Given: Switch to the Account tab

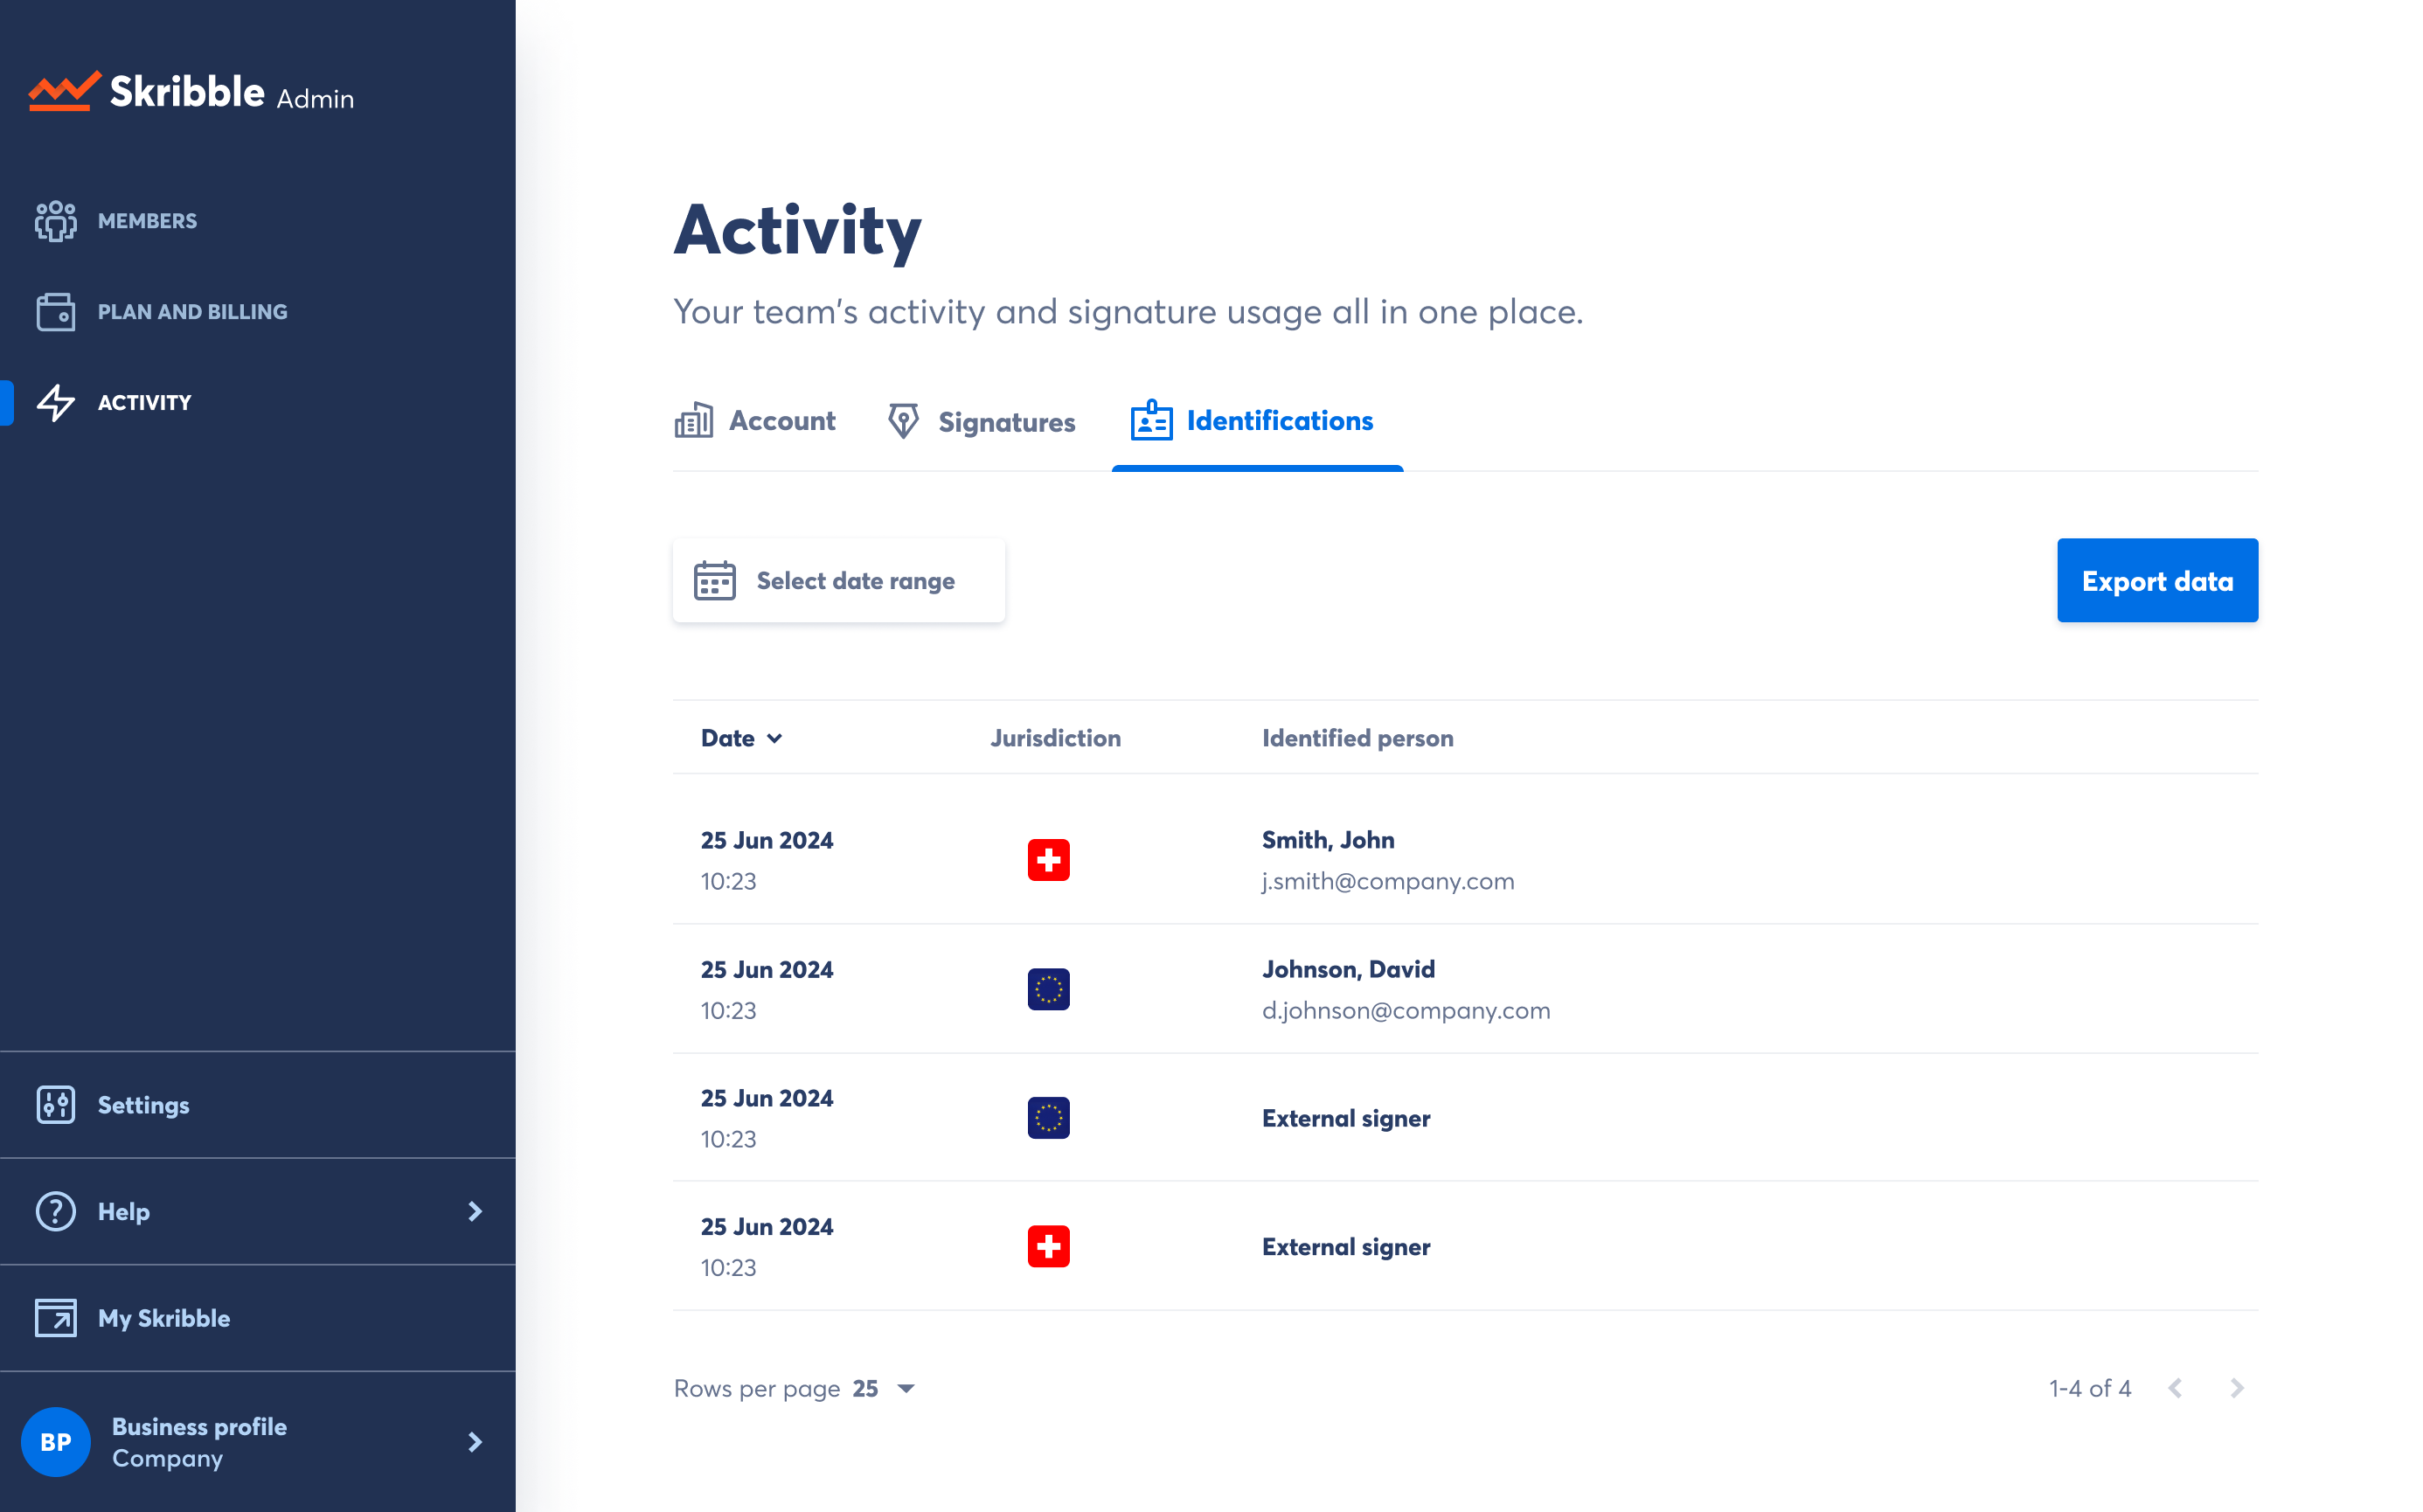Looking at the screenshot, I should [755, 422].
